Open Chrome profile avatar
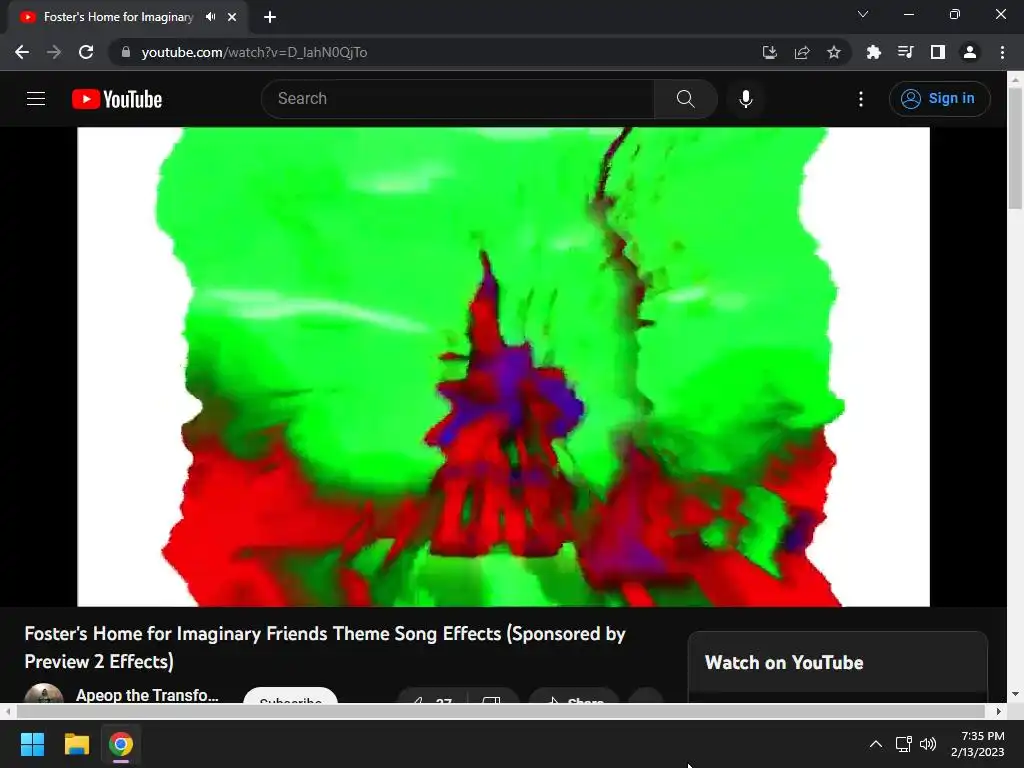 pyautogui.click(x=970, y=52)
